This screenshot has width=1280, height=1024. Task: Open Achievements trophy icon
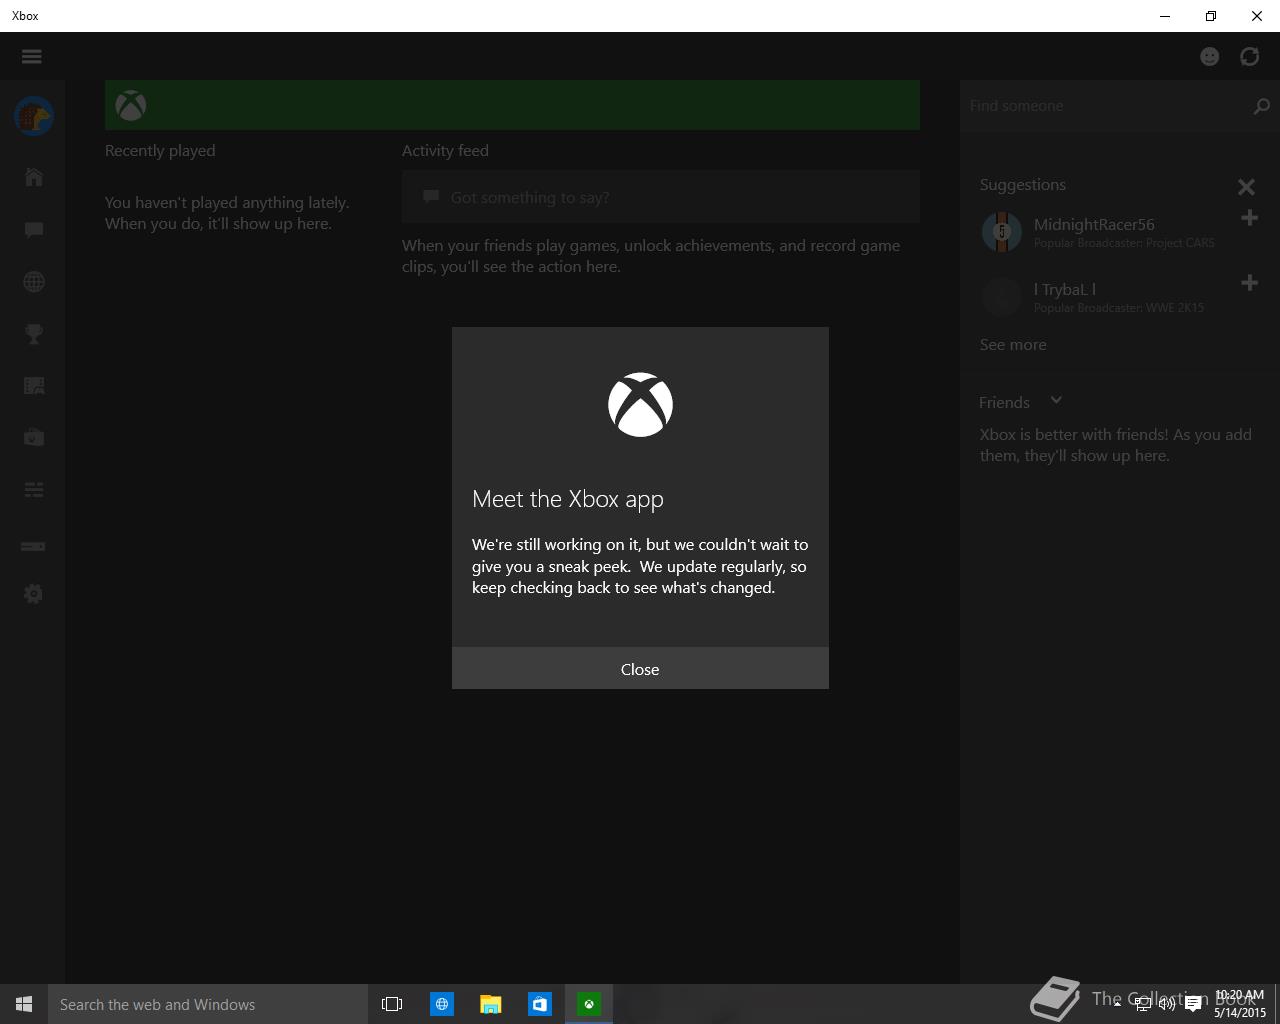[33, 334]
